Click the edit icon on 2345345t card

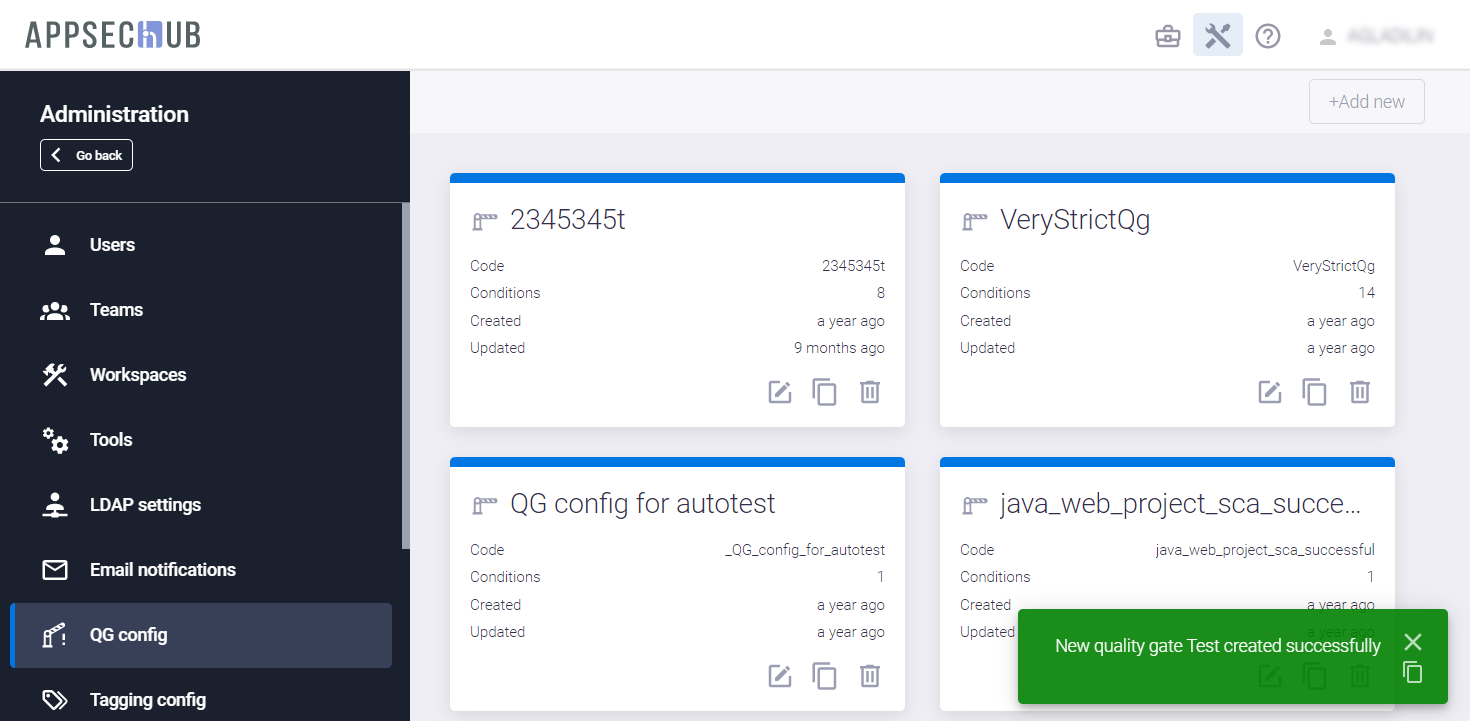tap(780, 392)
